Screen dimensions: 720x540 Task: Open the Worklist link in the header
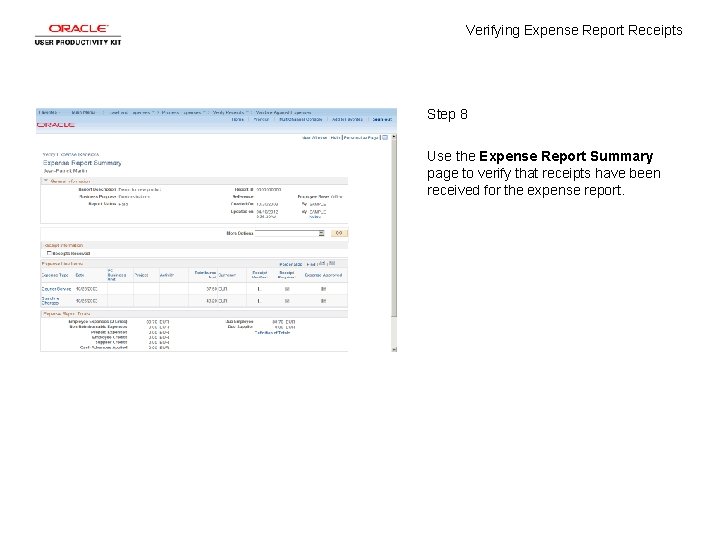click(261, 119)
